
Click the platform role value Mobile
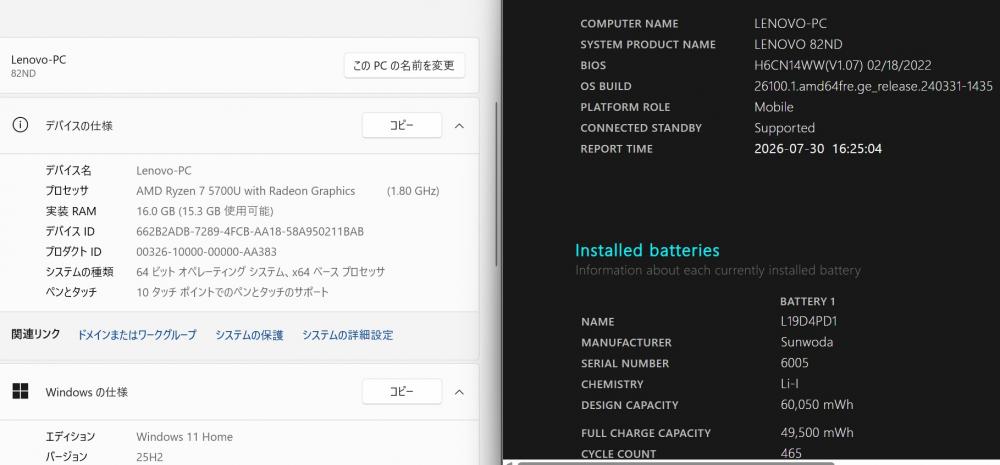pyautogui.click(x=774, y=107)
